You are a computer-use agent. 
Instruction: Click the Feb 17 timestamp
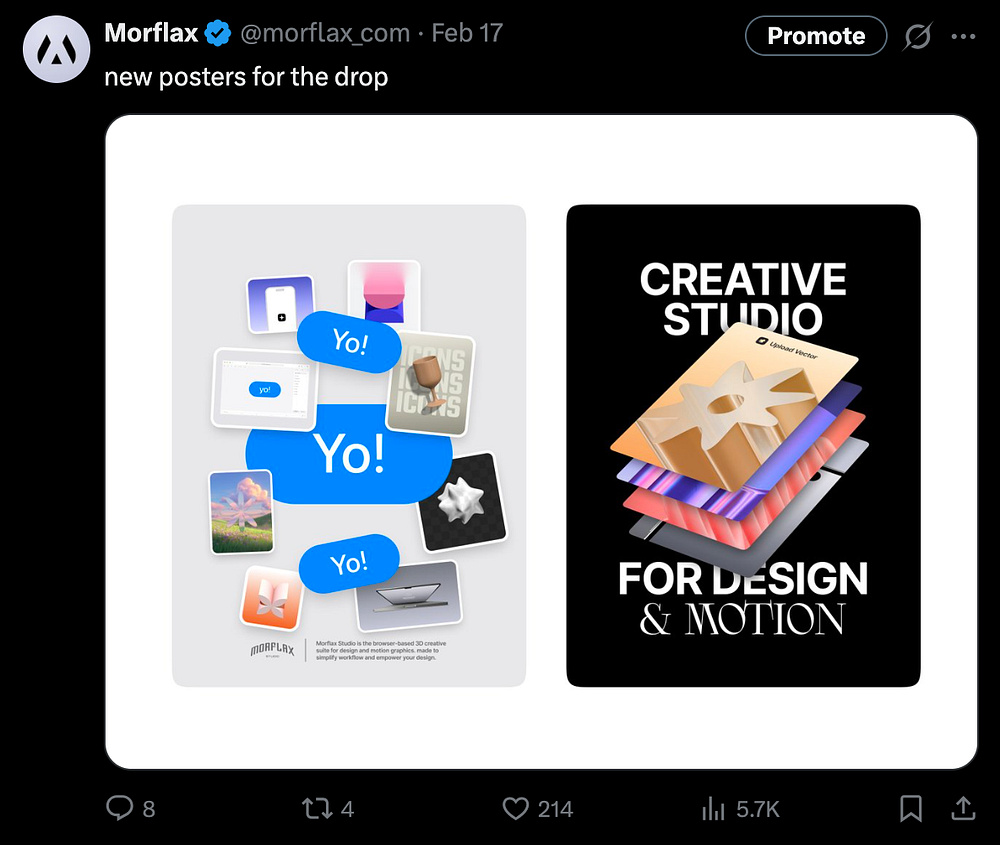click(467, 34)
